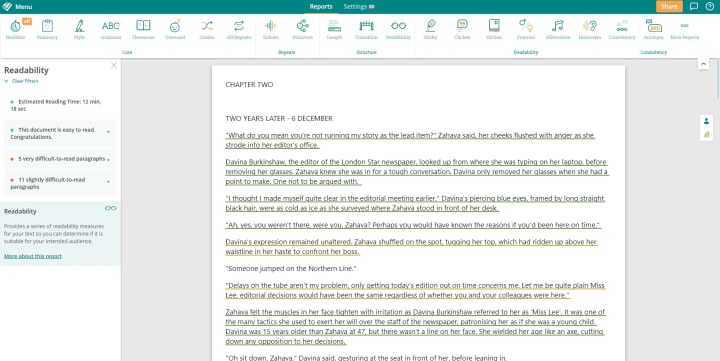
Task: Click the sentence 'Someone jumped on the Northern Line.'
Action: (x=291, y=268)
